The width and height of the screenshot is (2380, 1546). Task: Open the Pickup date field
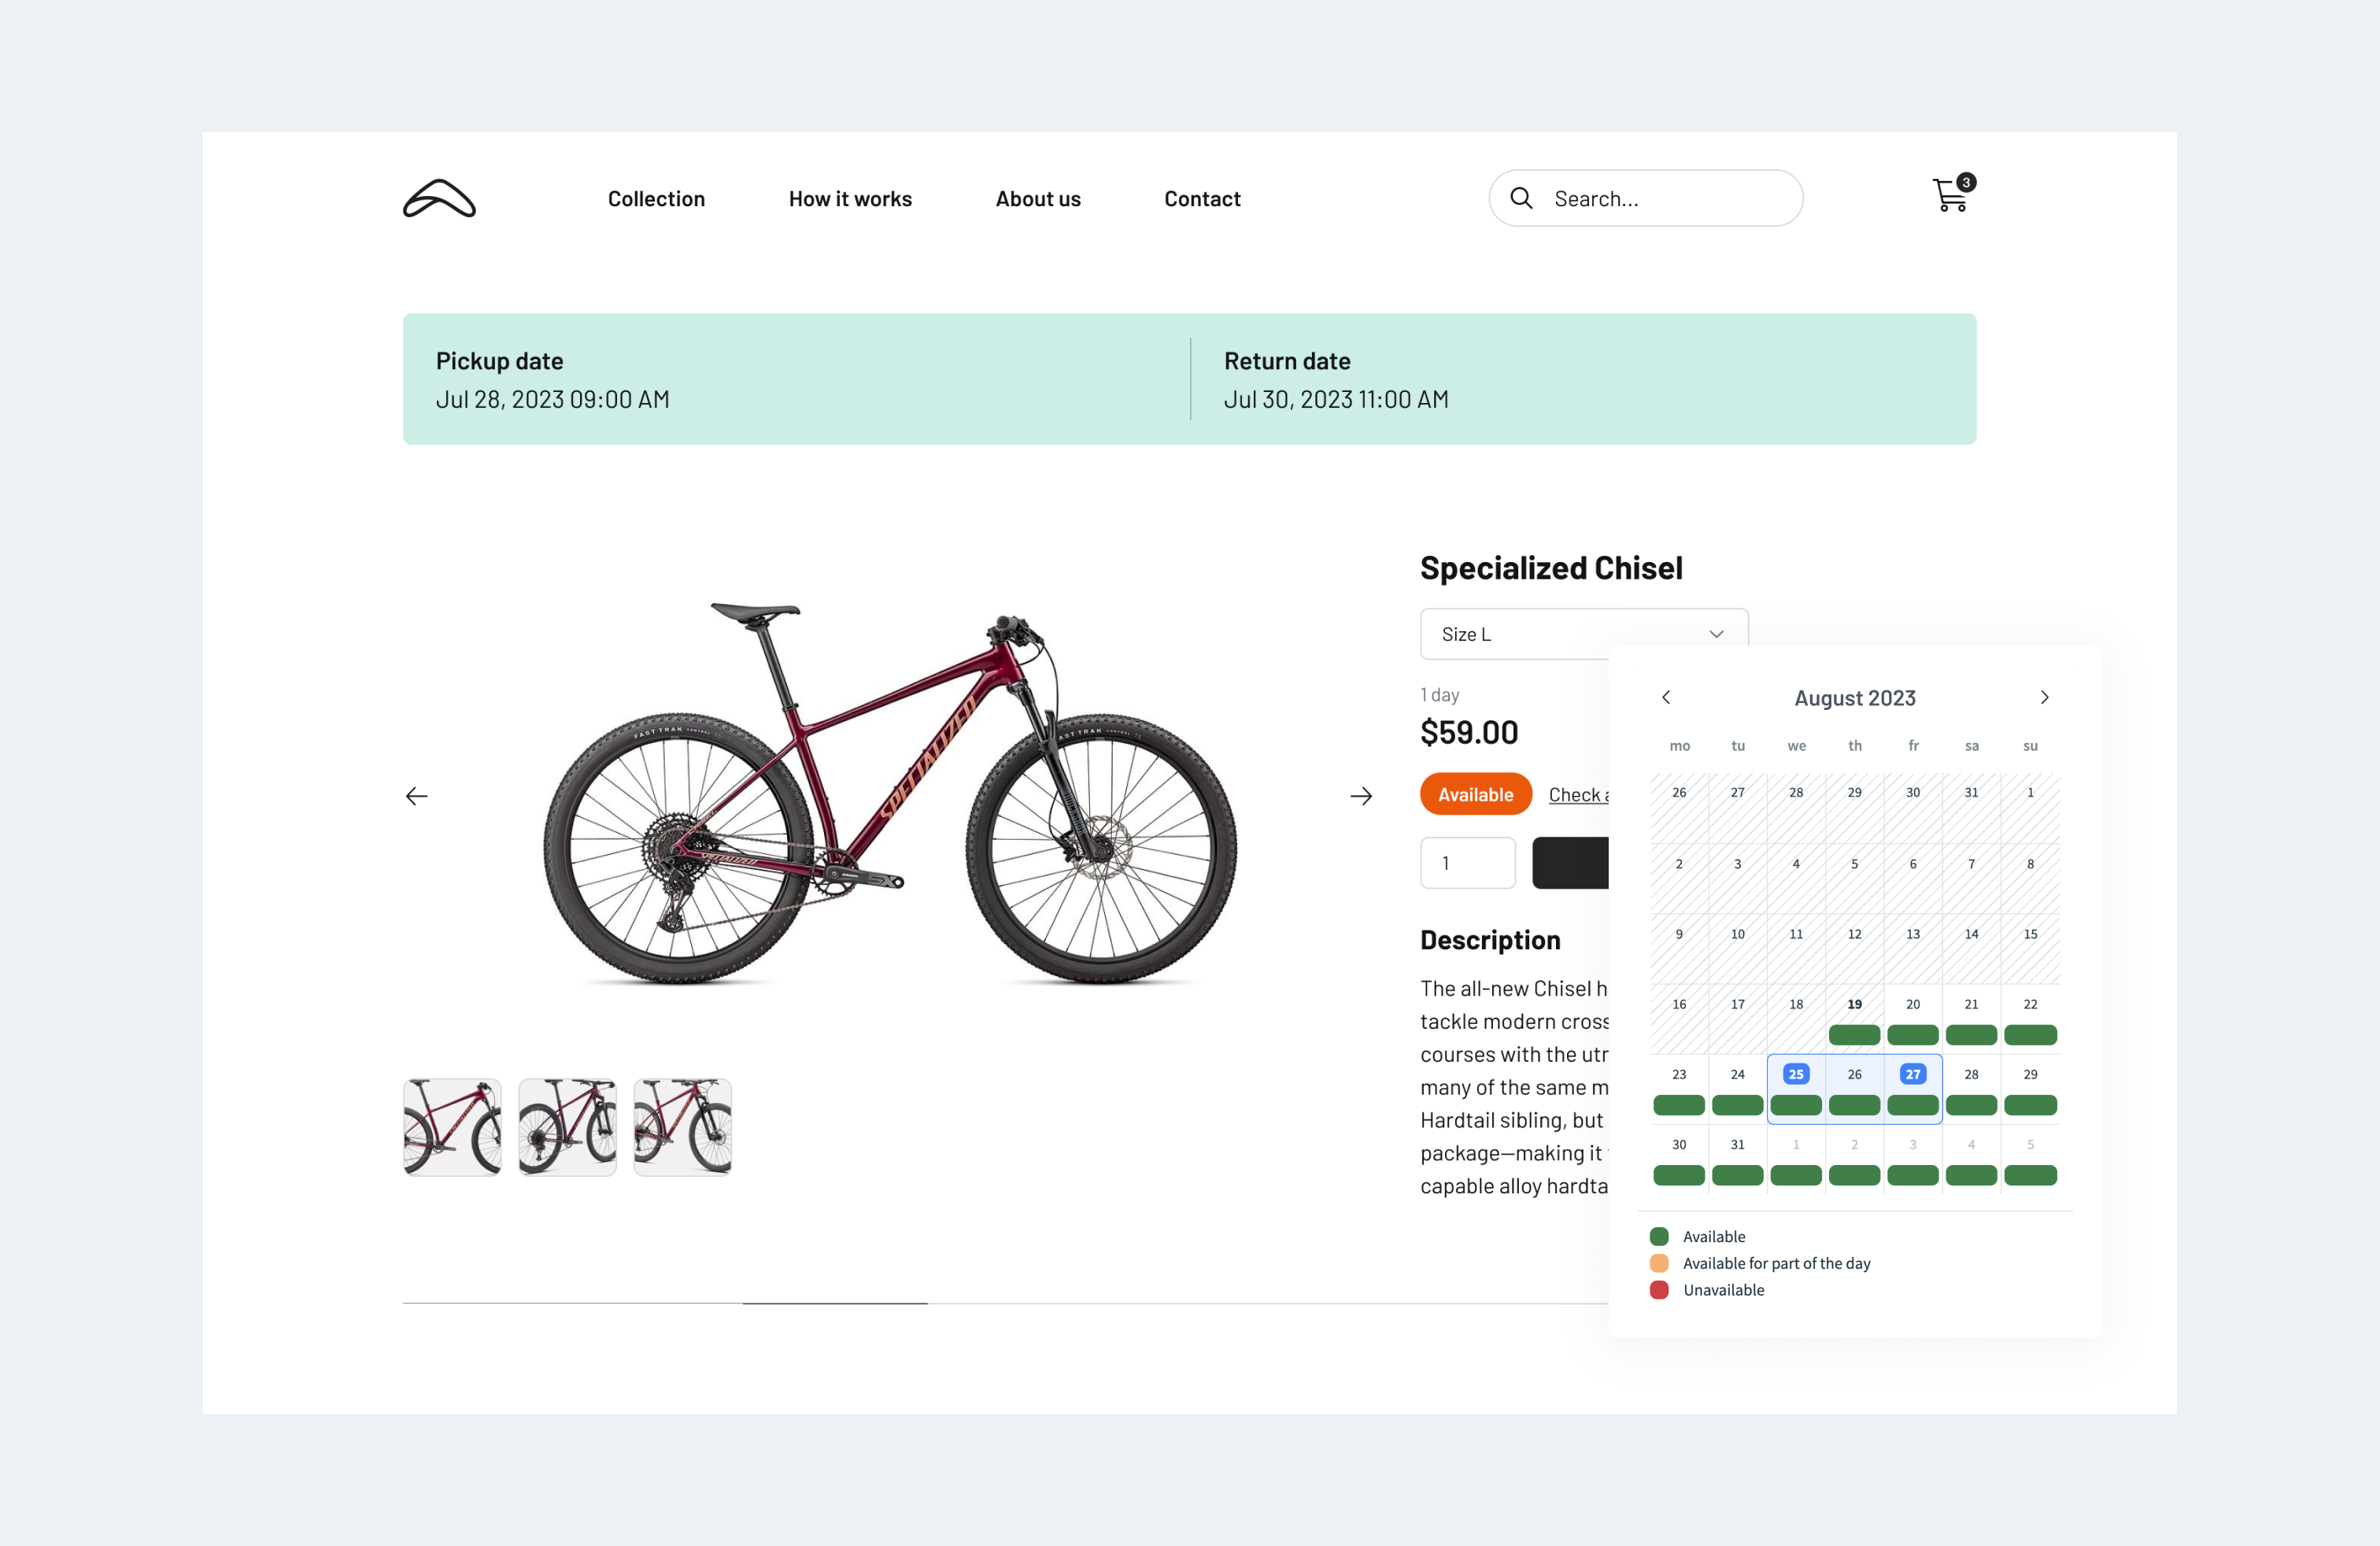tap(554, 380)
